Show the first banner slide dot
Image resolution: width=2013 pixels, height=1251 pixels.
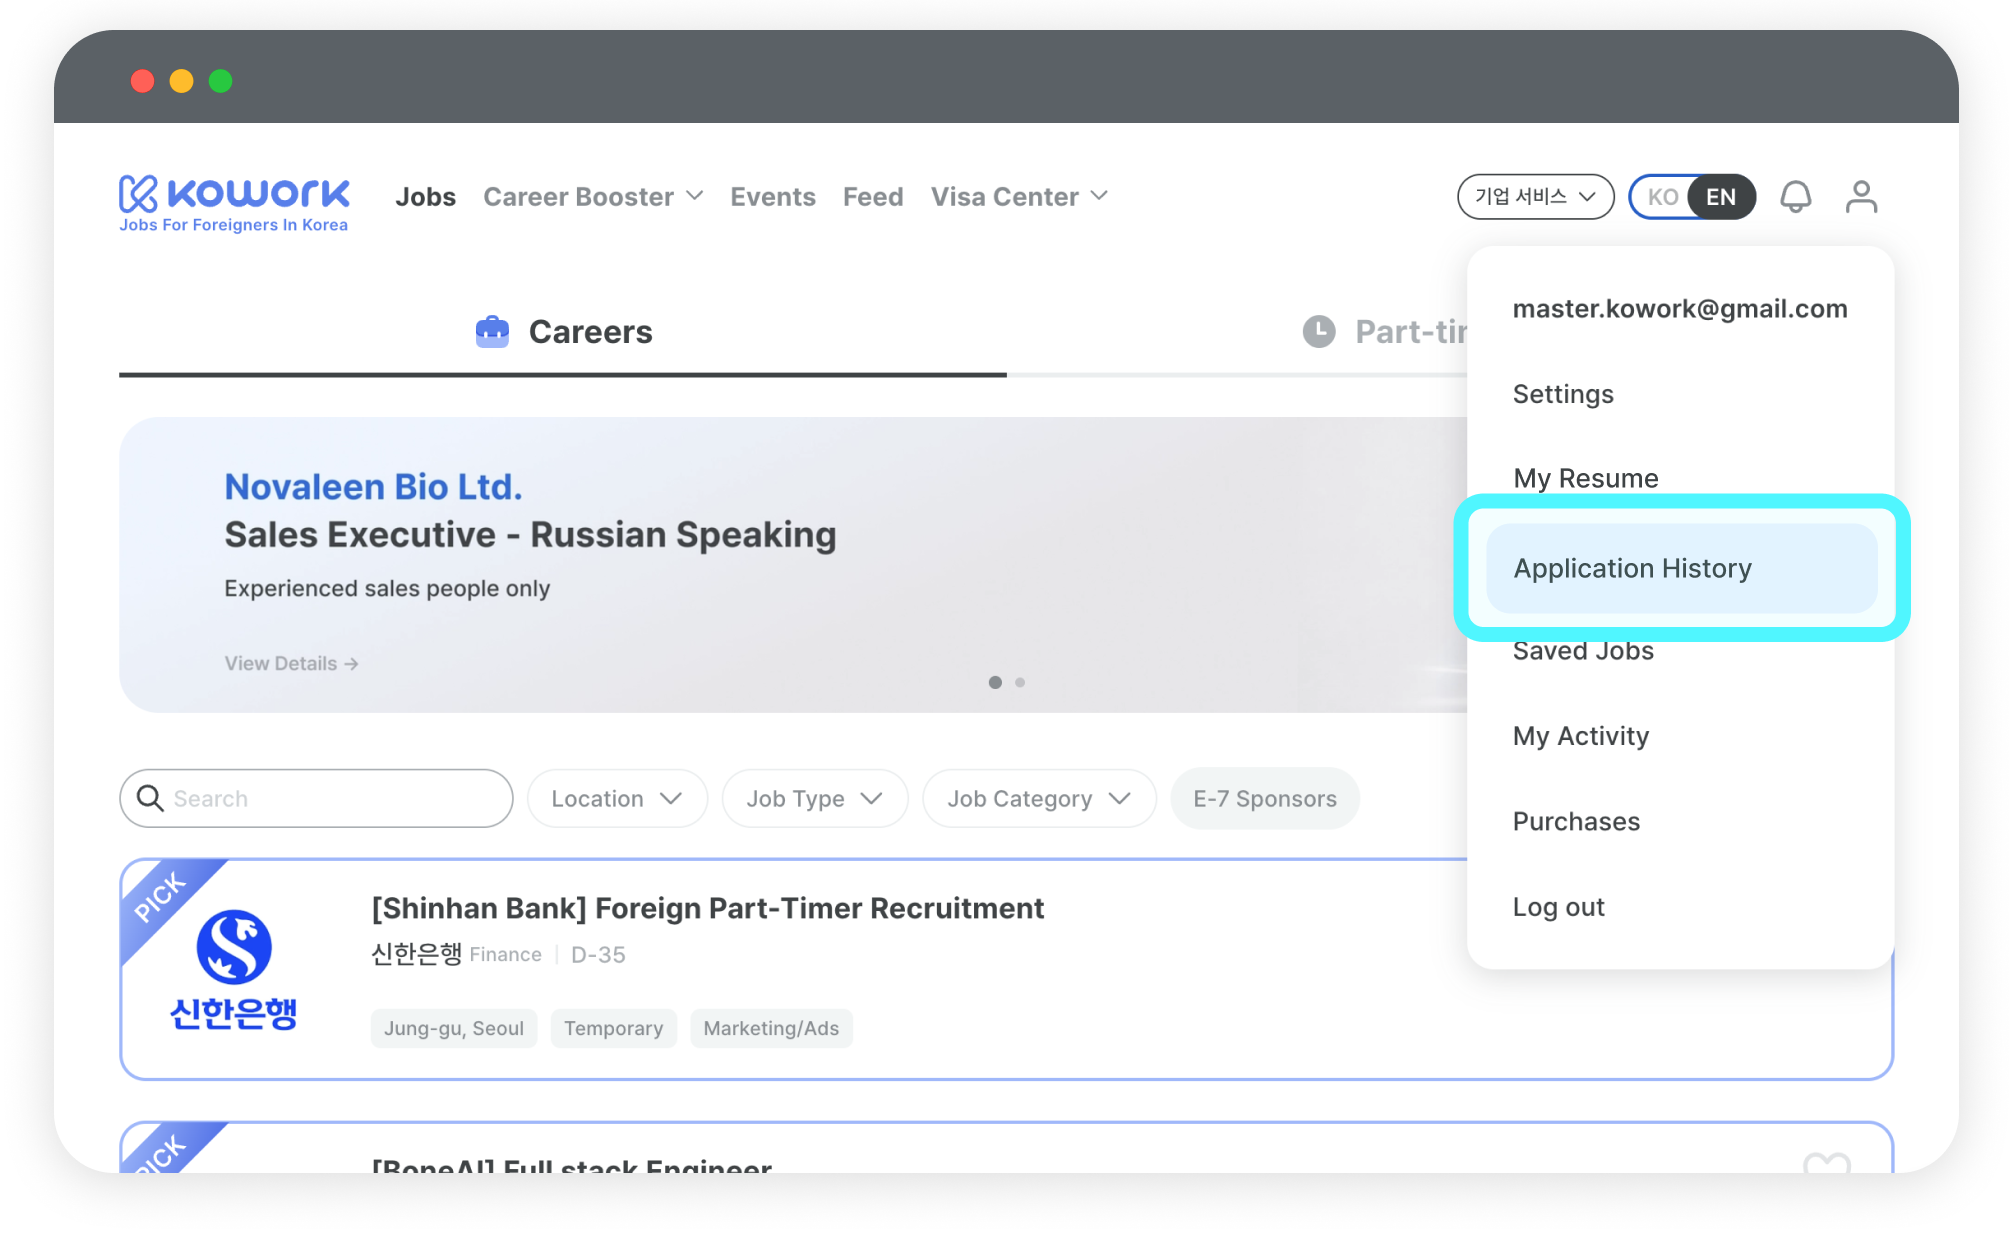coord(995,682)
